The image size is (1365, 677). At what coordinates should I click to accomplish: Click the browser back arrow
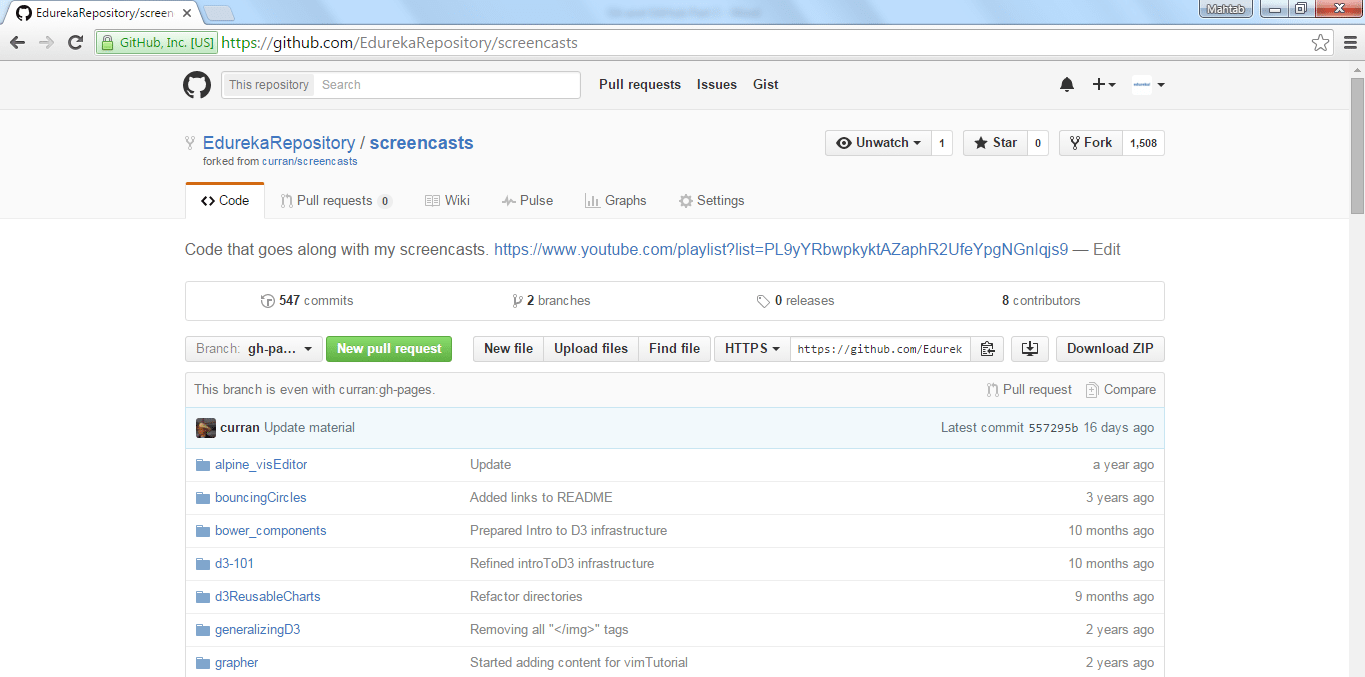point(17,43)
